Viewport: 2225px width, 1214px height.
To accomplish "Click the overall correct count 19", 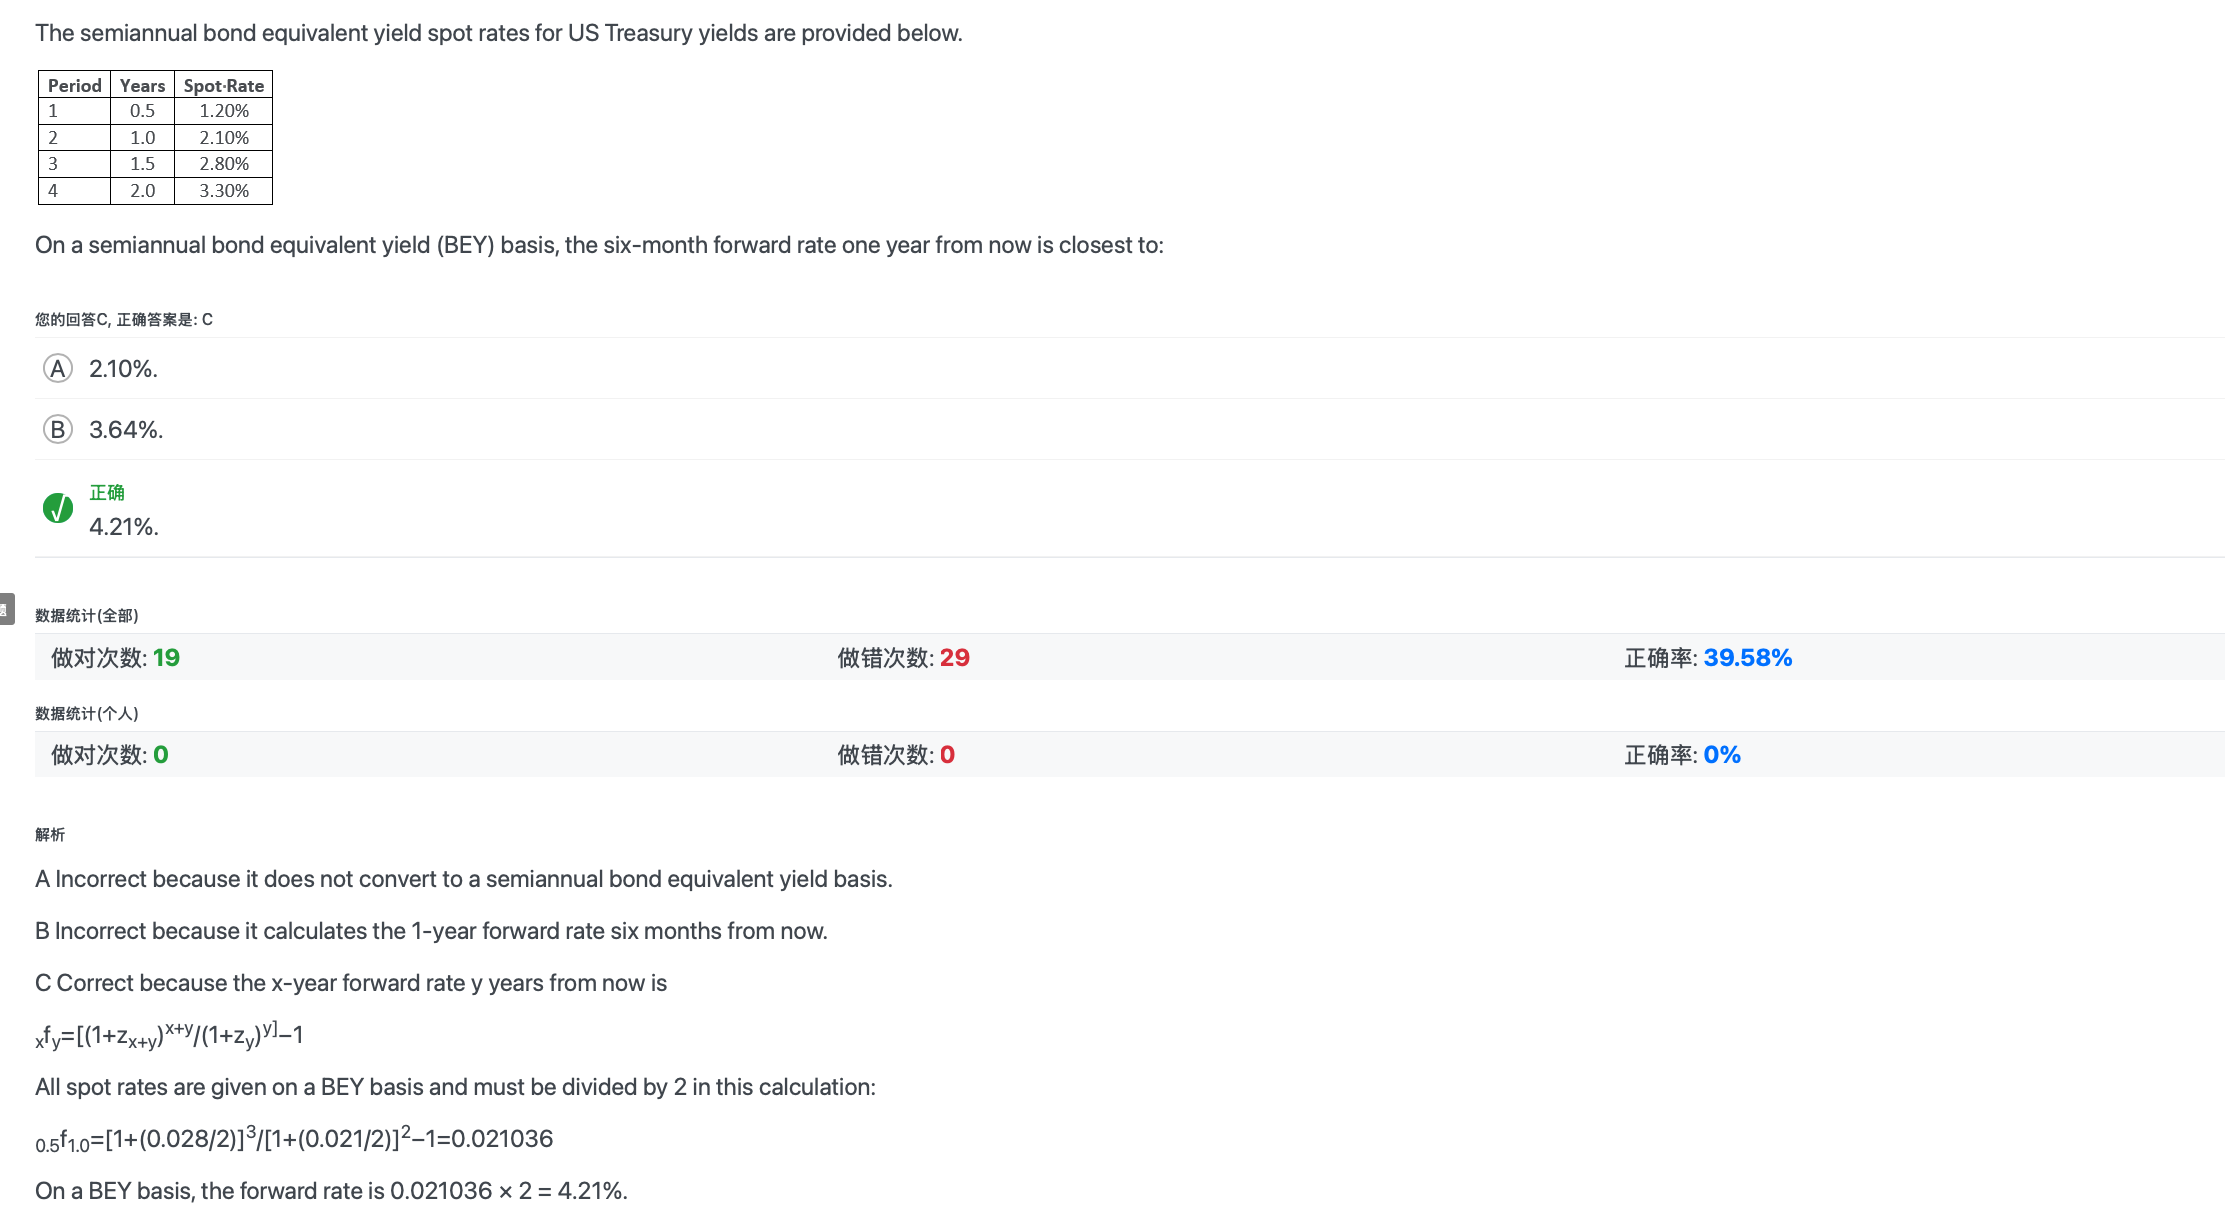I will pos(166,658).
